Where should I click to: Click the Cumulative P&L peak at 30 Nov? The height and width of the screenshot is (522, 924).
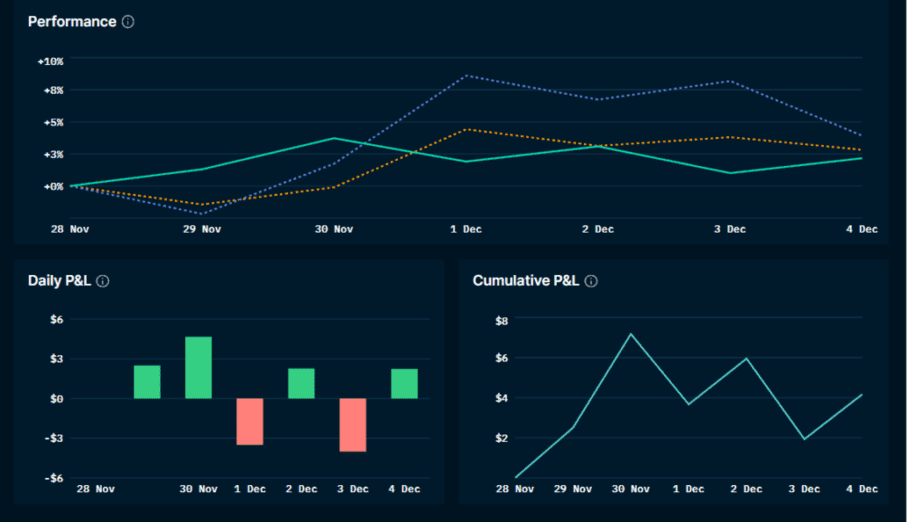(x=631, y=334)
